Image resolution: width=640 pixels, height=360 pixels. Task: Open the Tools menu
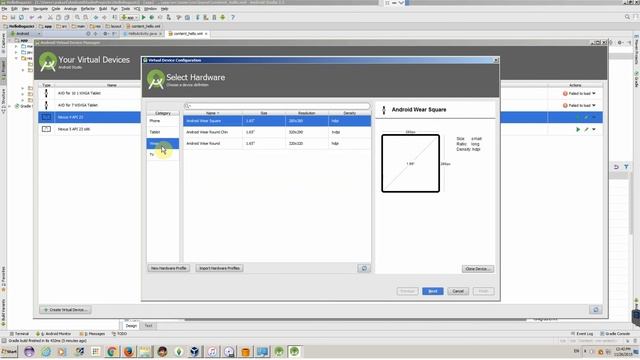(x=125, y=9)
